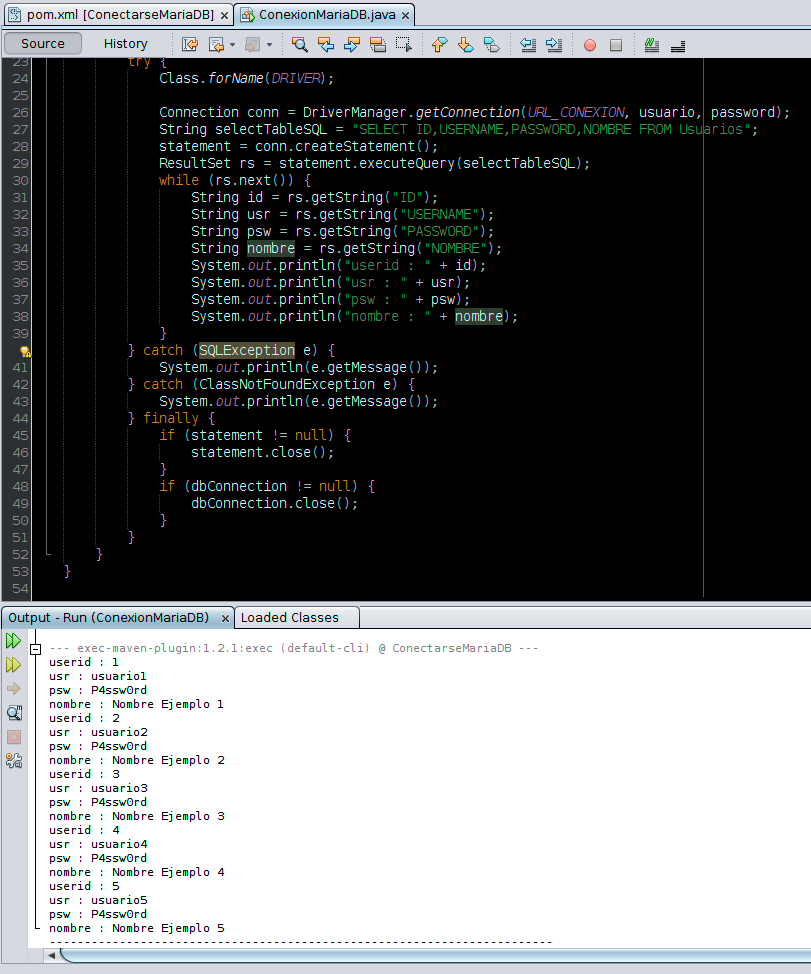Collapse the Maven exec output block

(x=36, y=648)
